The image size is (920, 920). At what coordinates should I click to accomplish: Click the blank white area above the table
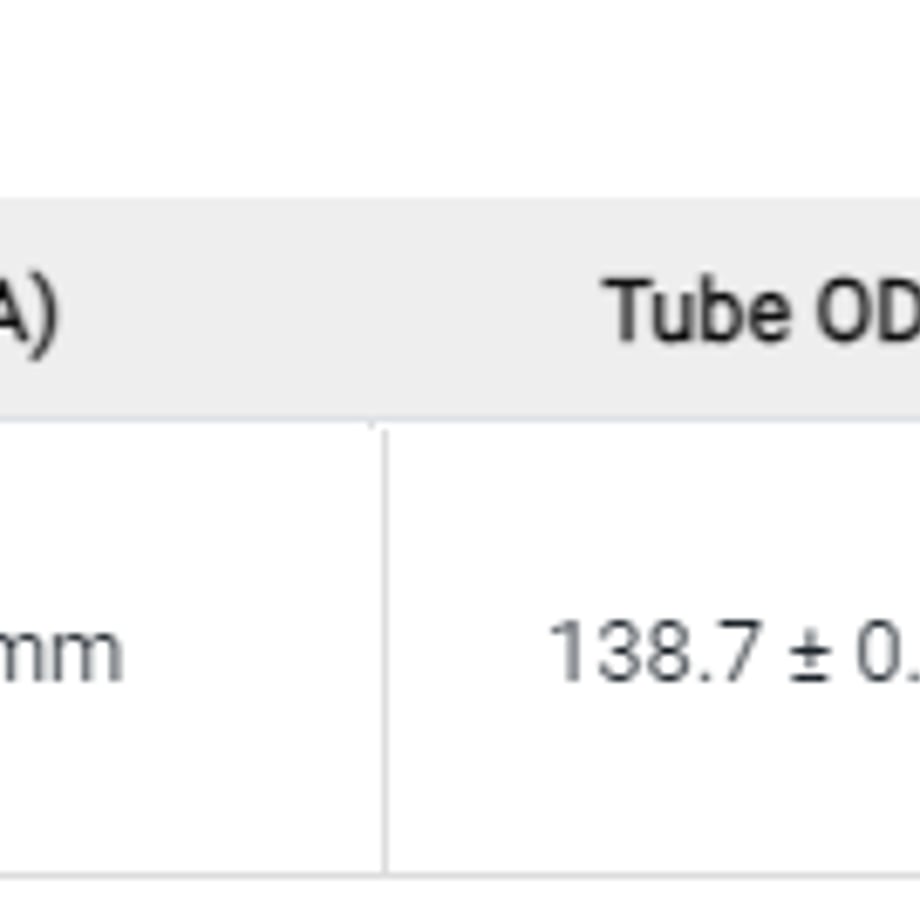pos(460,99)
